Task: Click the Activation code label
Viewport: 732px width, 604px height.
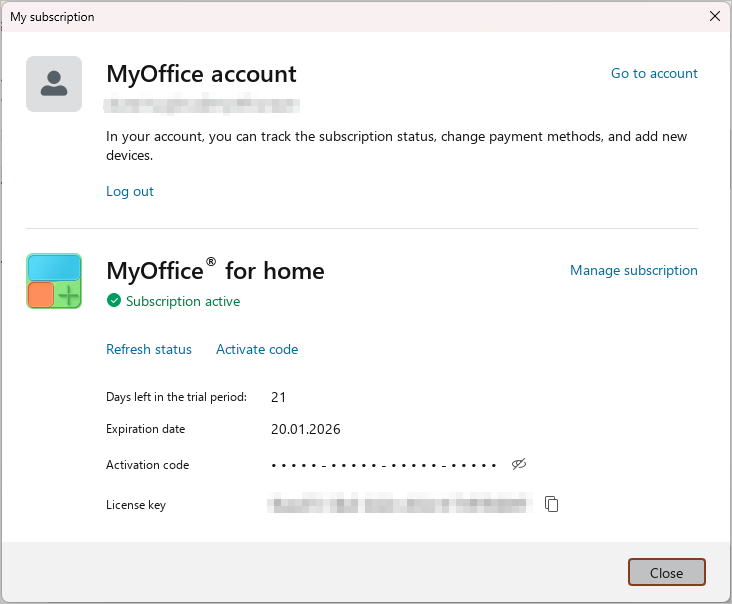Action: pyautogui.click(x=148, y=465)
